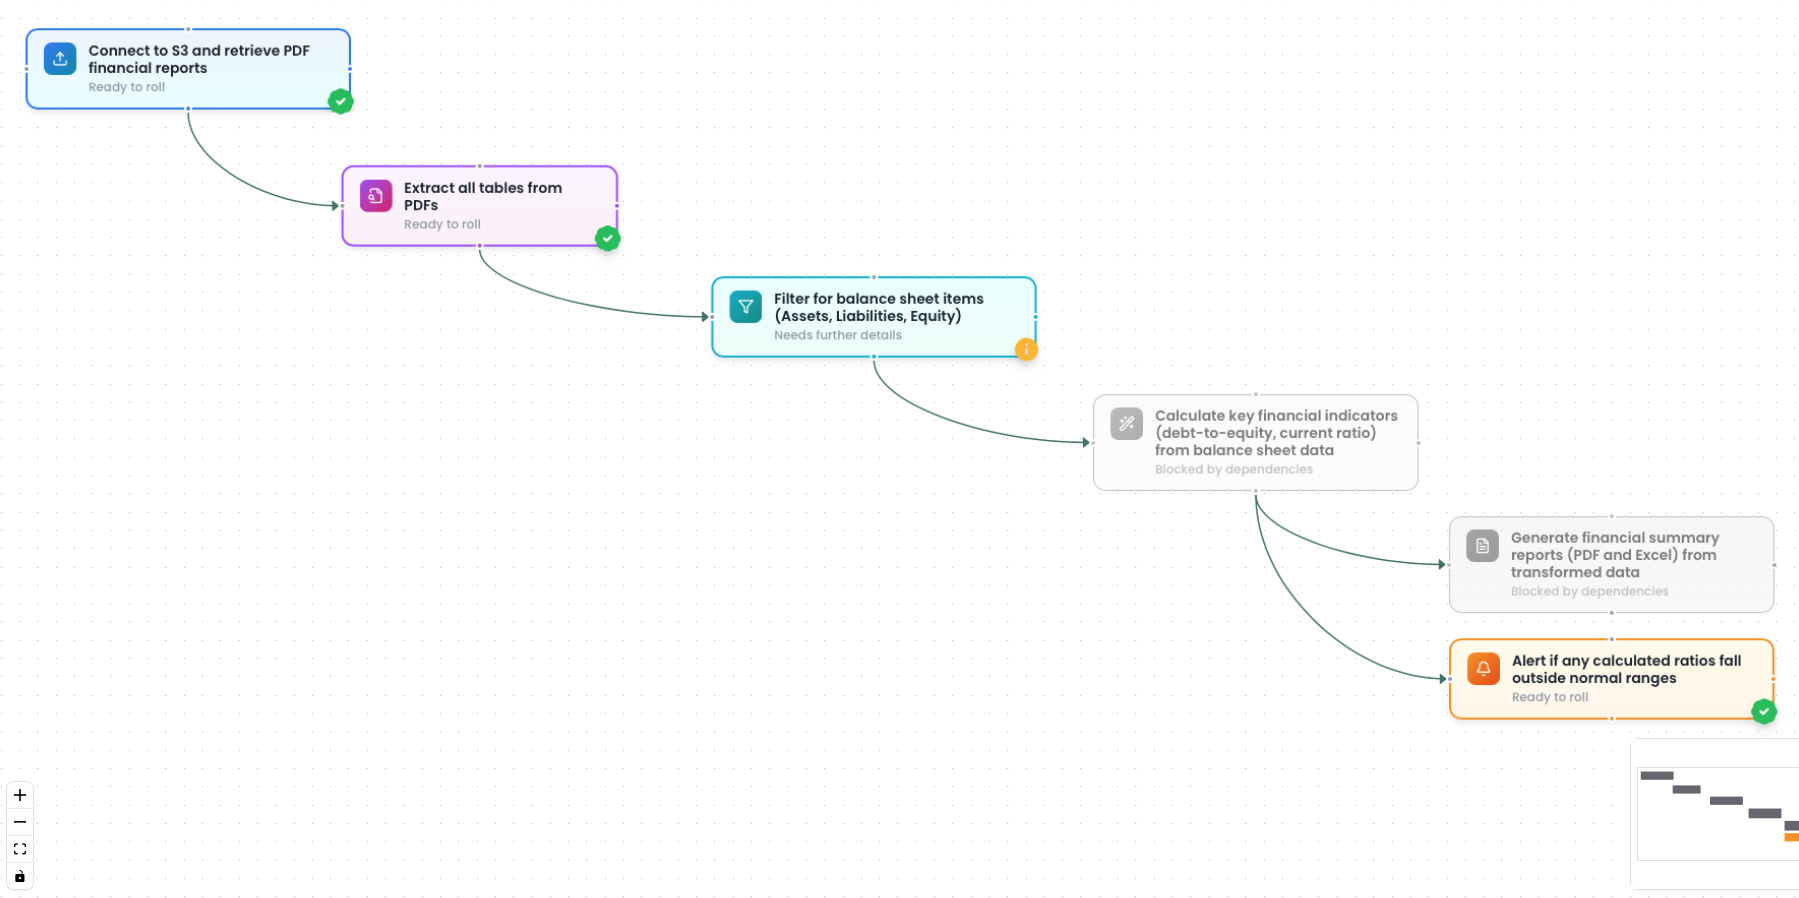Select the 'Filter for balance sheet items' title
The image size is (1799, 898).
(878, 307)
